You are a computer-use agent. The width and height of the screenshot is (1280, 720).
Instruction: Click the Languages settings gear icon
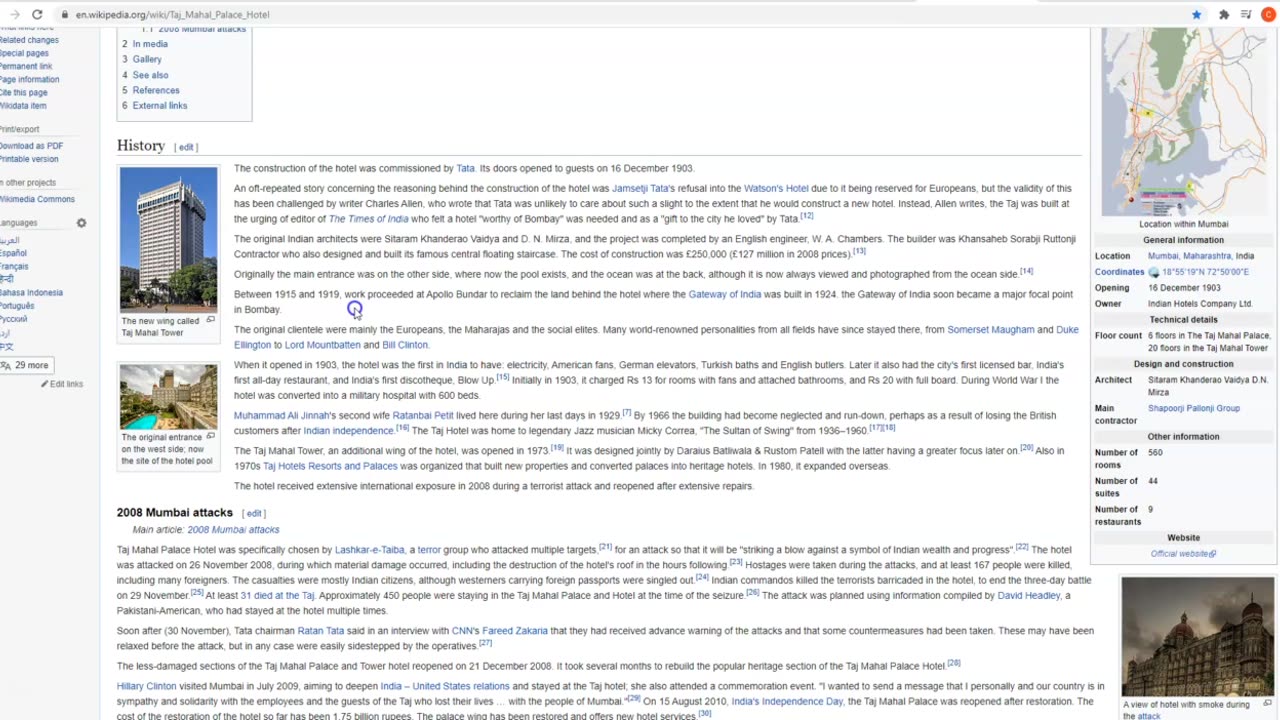pos(81,223)
